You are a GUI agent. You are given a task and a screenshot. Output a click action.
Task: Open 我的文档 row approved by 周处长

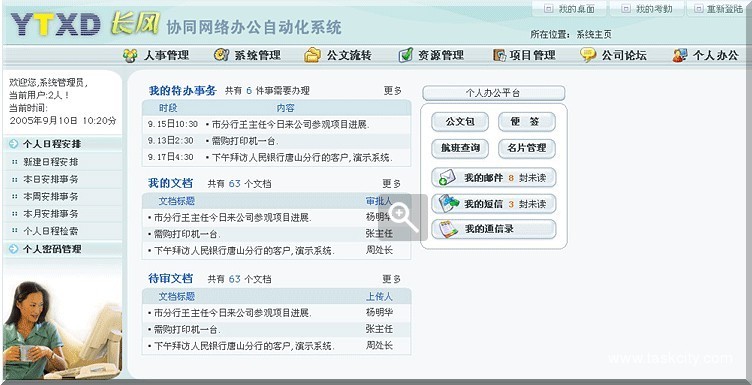click(277, 250)
